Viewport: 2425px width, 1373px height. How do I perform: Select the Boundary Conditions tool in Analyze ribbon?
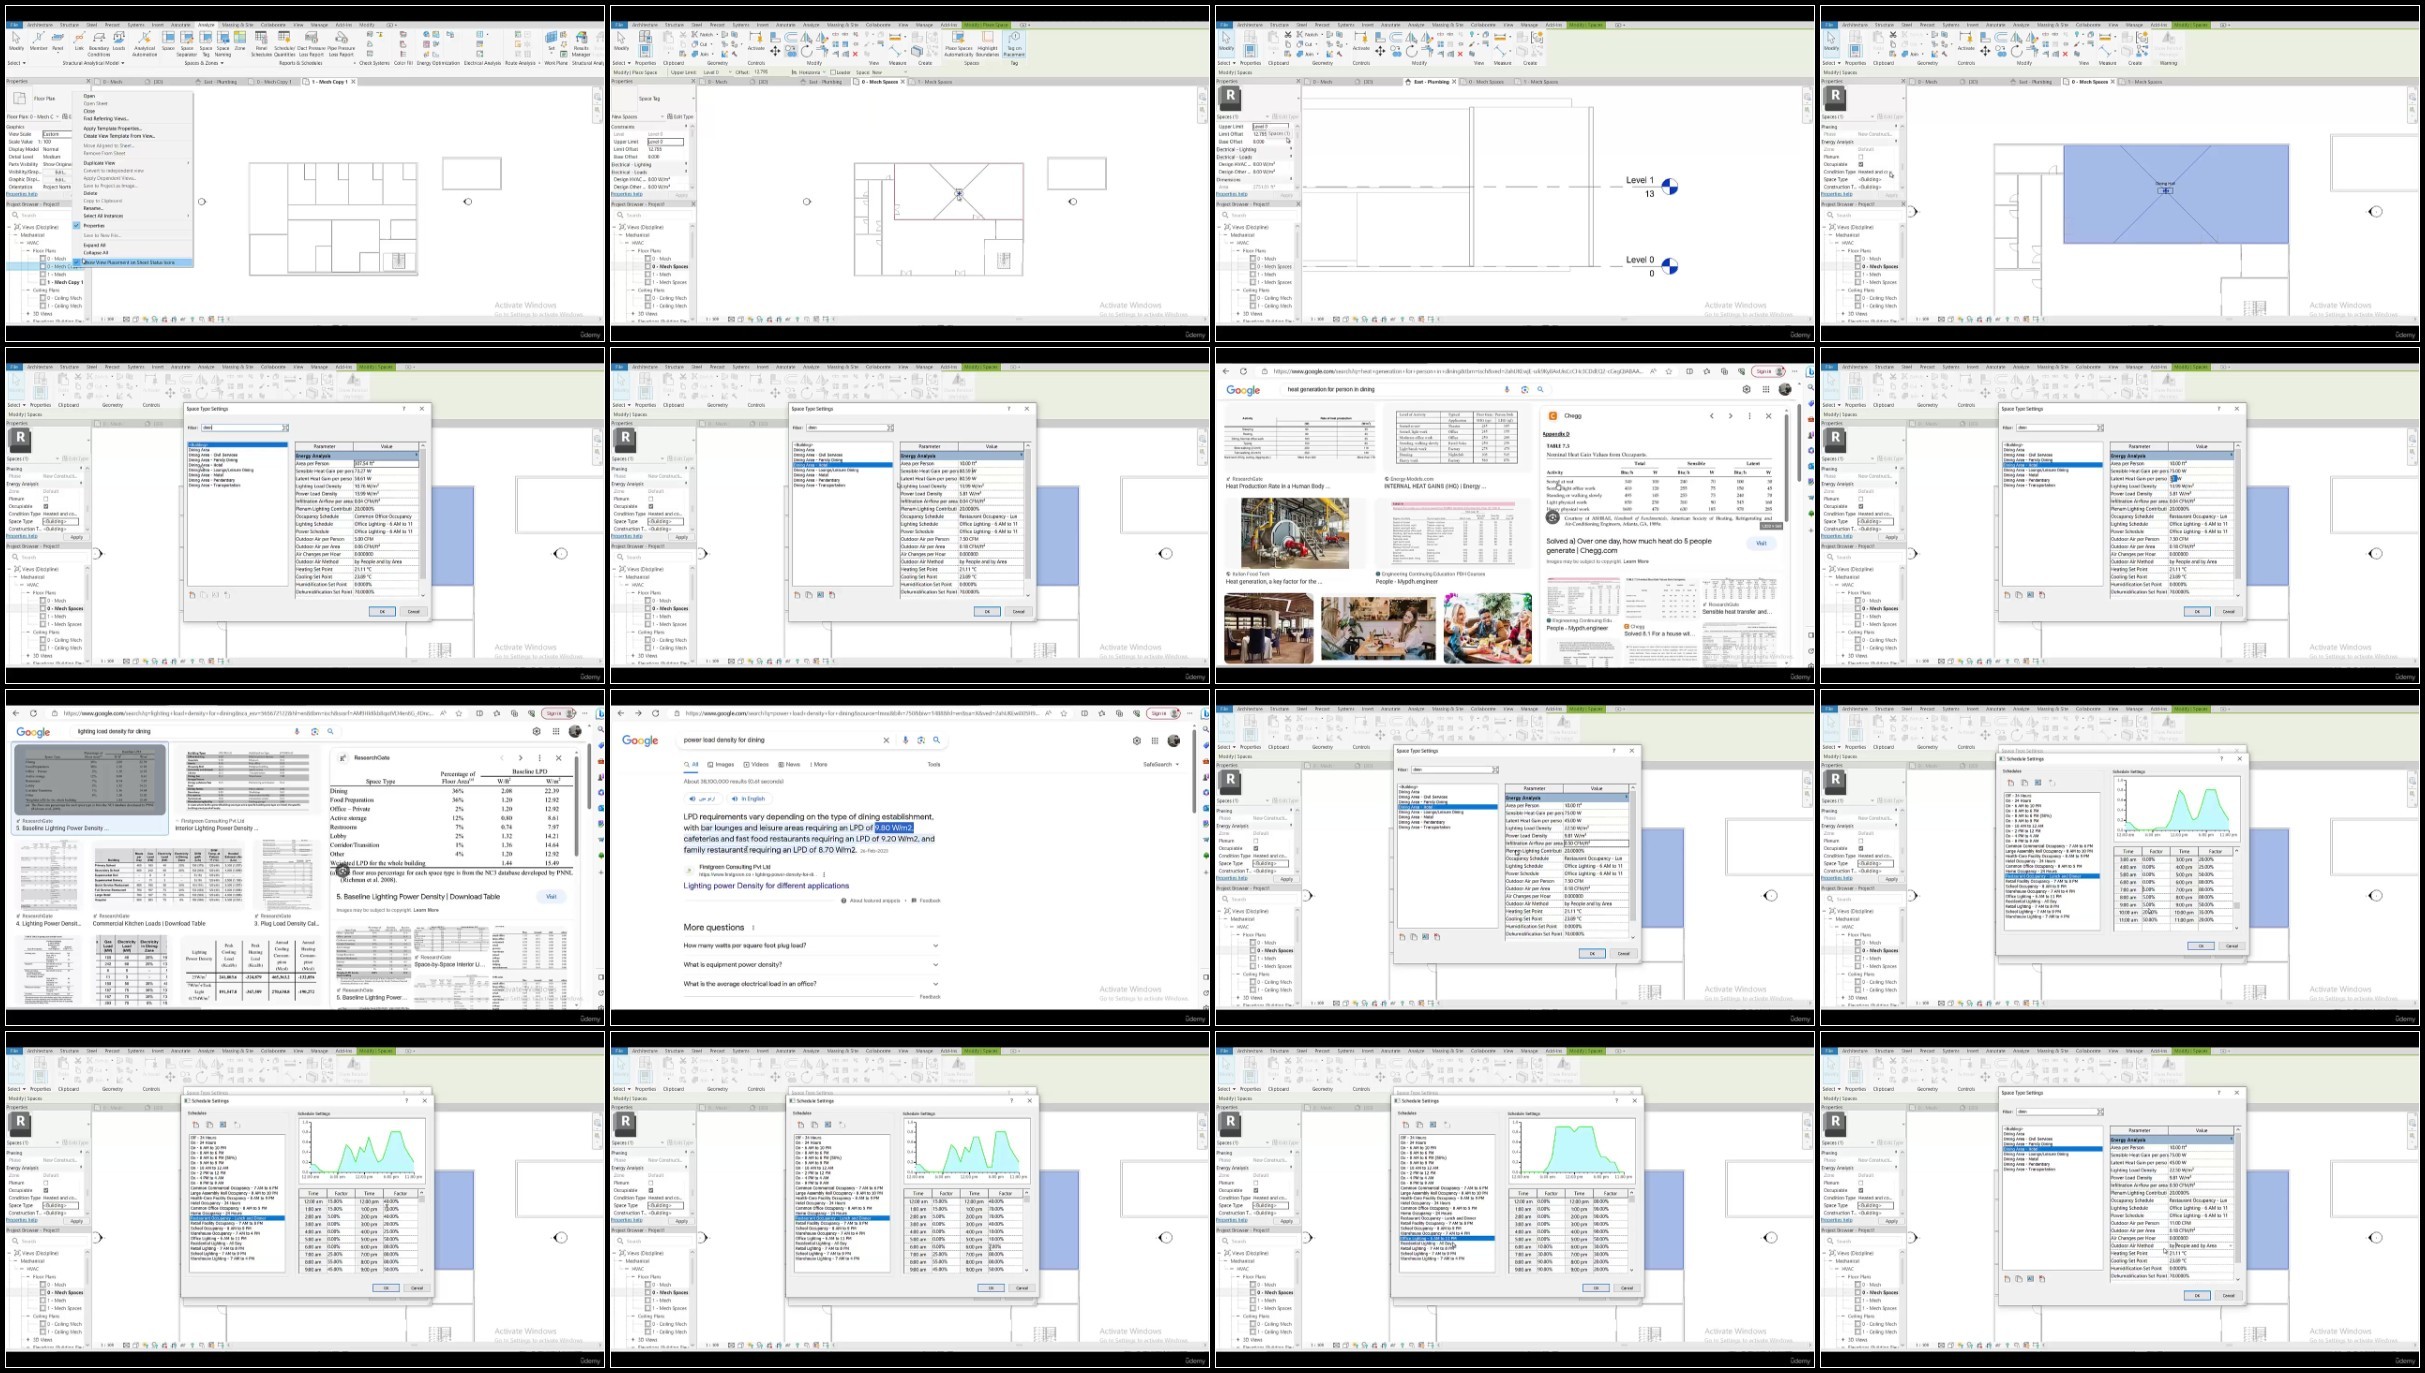pos(99,43)
